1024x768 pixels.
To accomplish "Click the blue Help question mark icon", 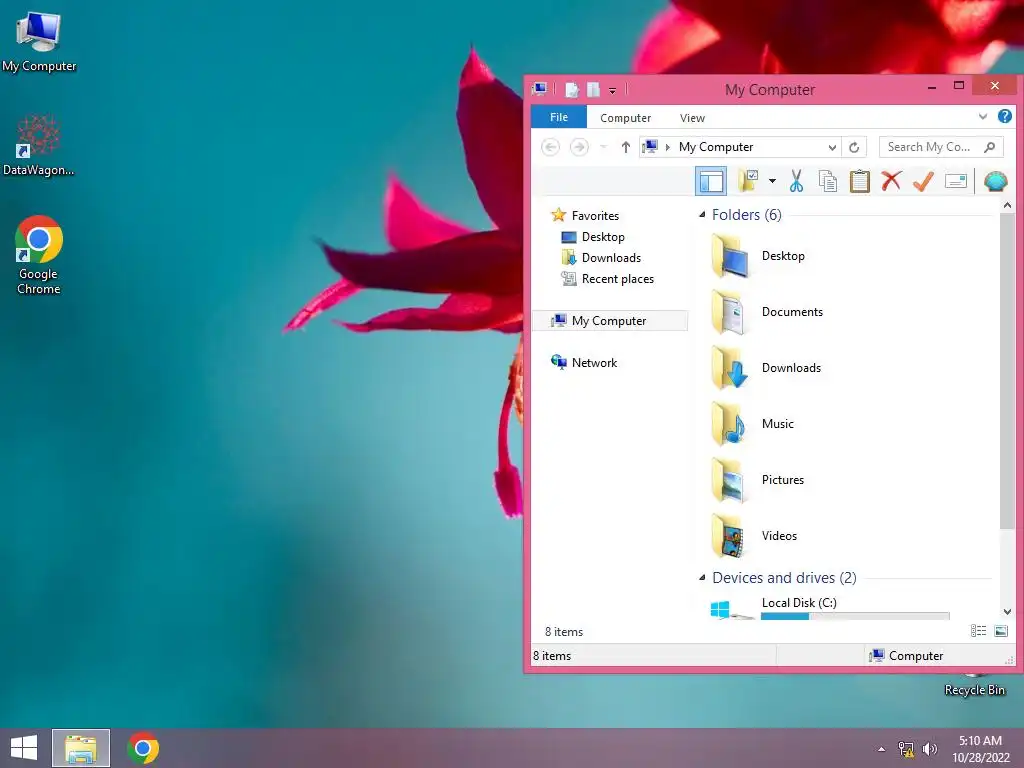I will click(1004, 116).
